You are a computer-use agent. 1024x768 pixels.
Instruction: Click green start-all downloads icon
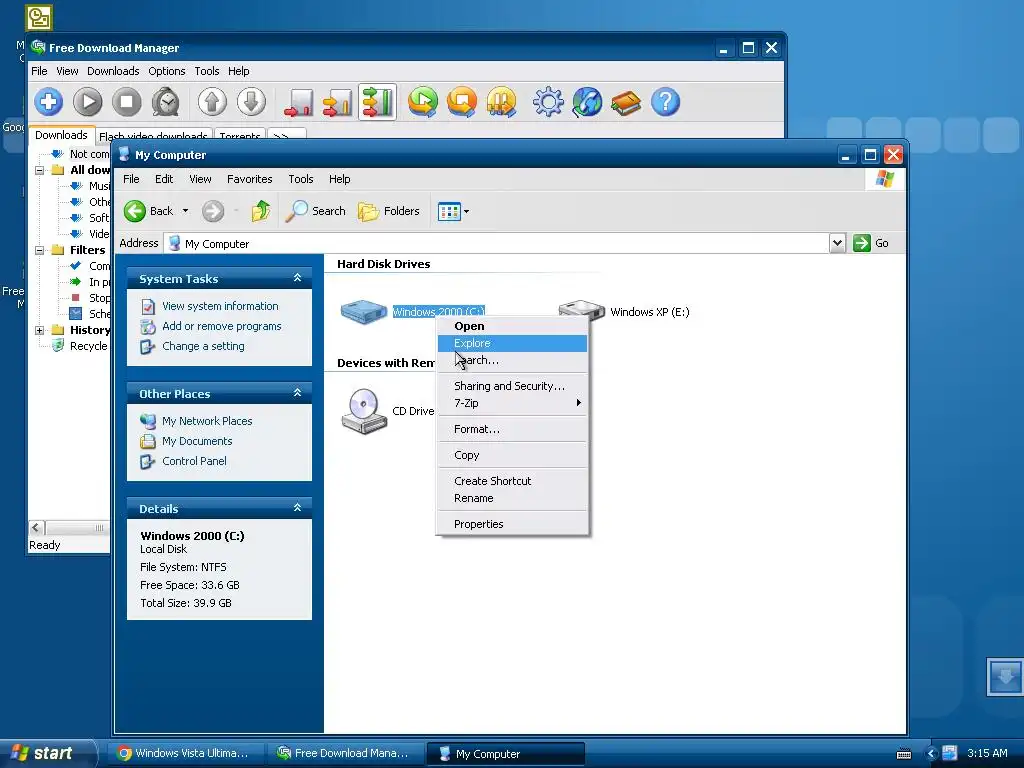coord(423,102)
